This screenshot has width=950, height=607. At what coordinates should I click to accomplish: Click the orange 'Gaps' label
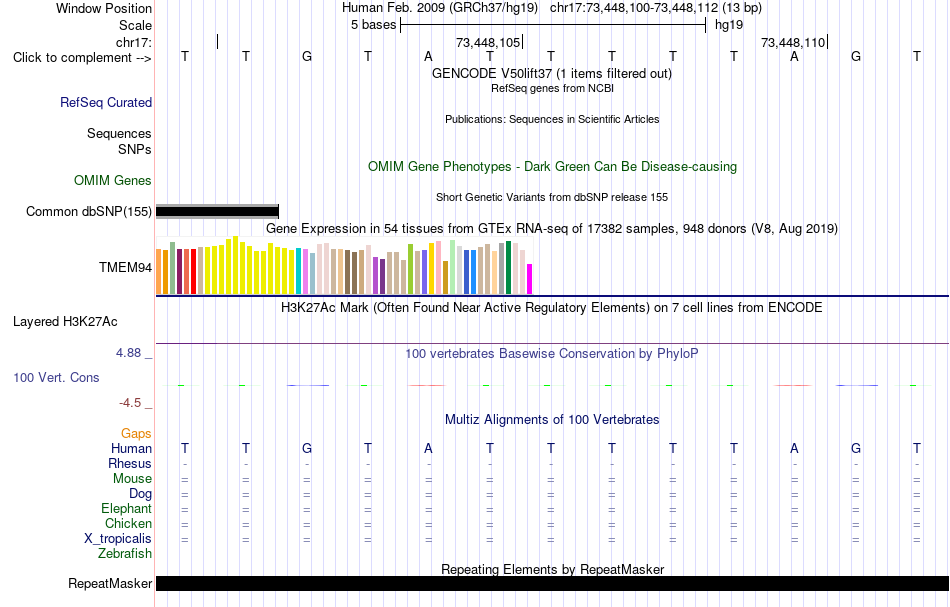coord(136,433)
